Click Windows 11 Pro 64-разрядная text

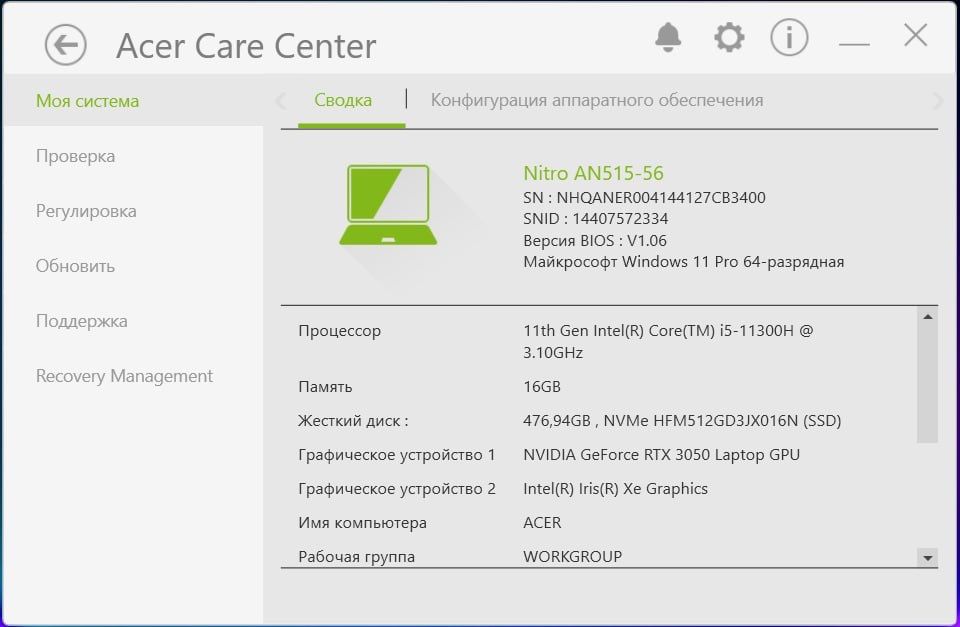click(733, 262)
